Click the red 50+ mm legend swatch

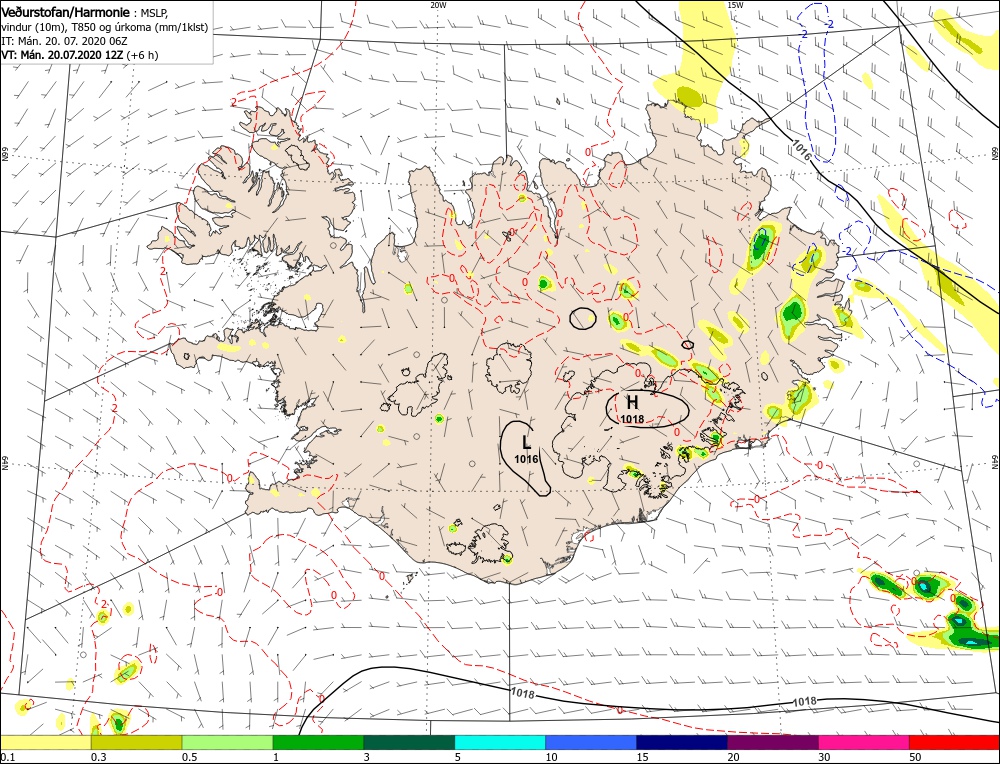click(x=955, y=742)
